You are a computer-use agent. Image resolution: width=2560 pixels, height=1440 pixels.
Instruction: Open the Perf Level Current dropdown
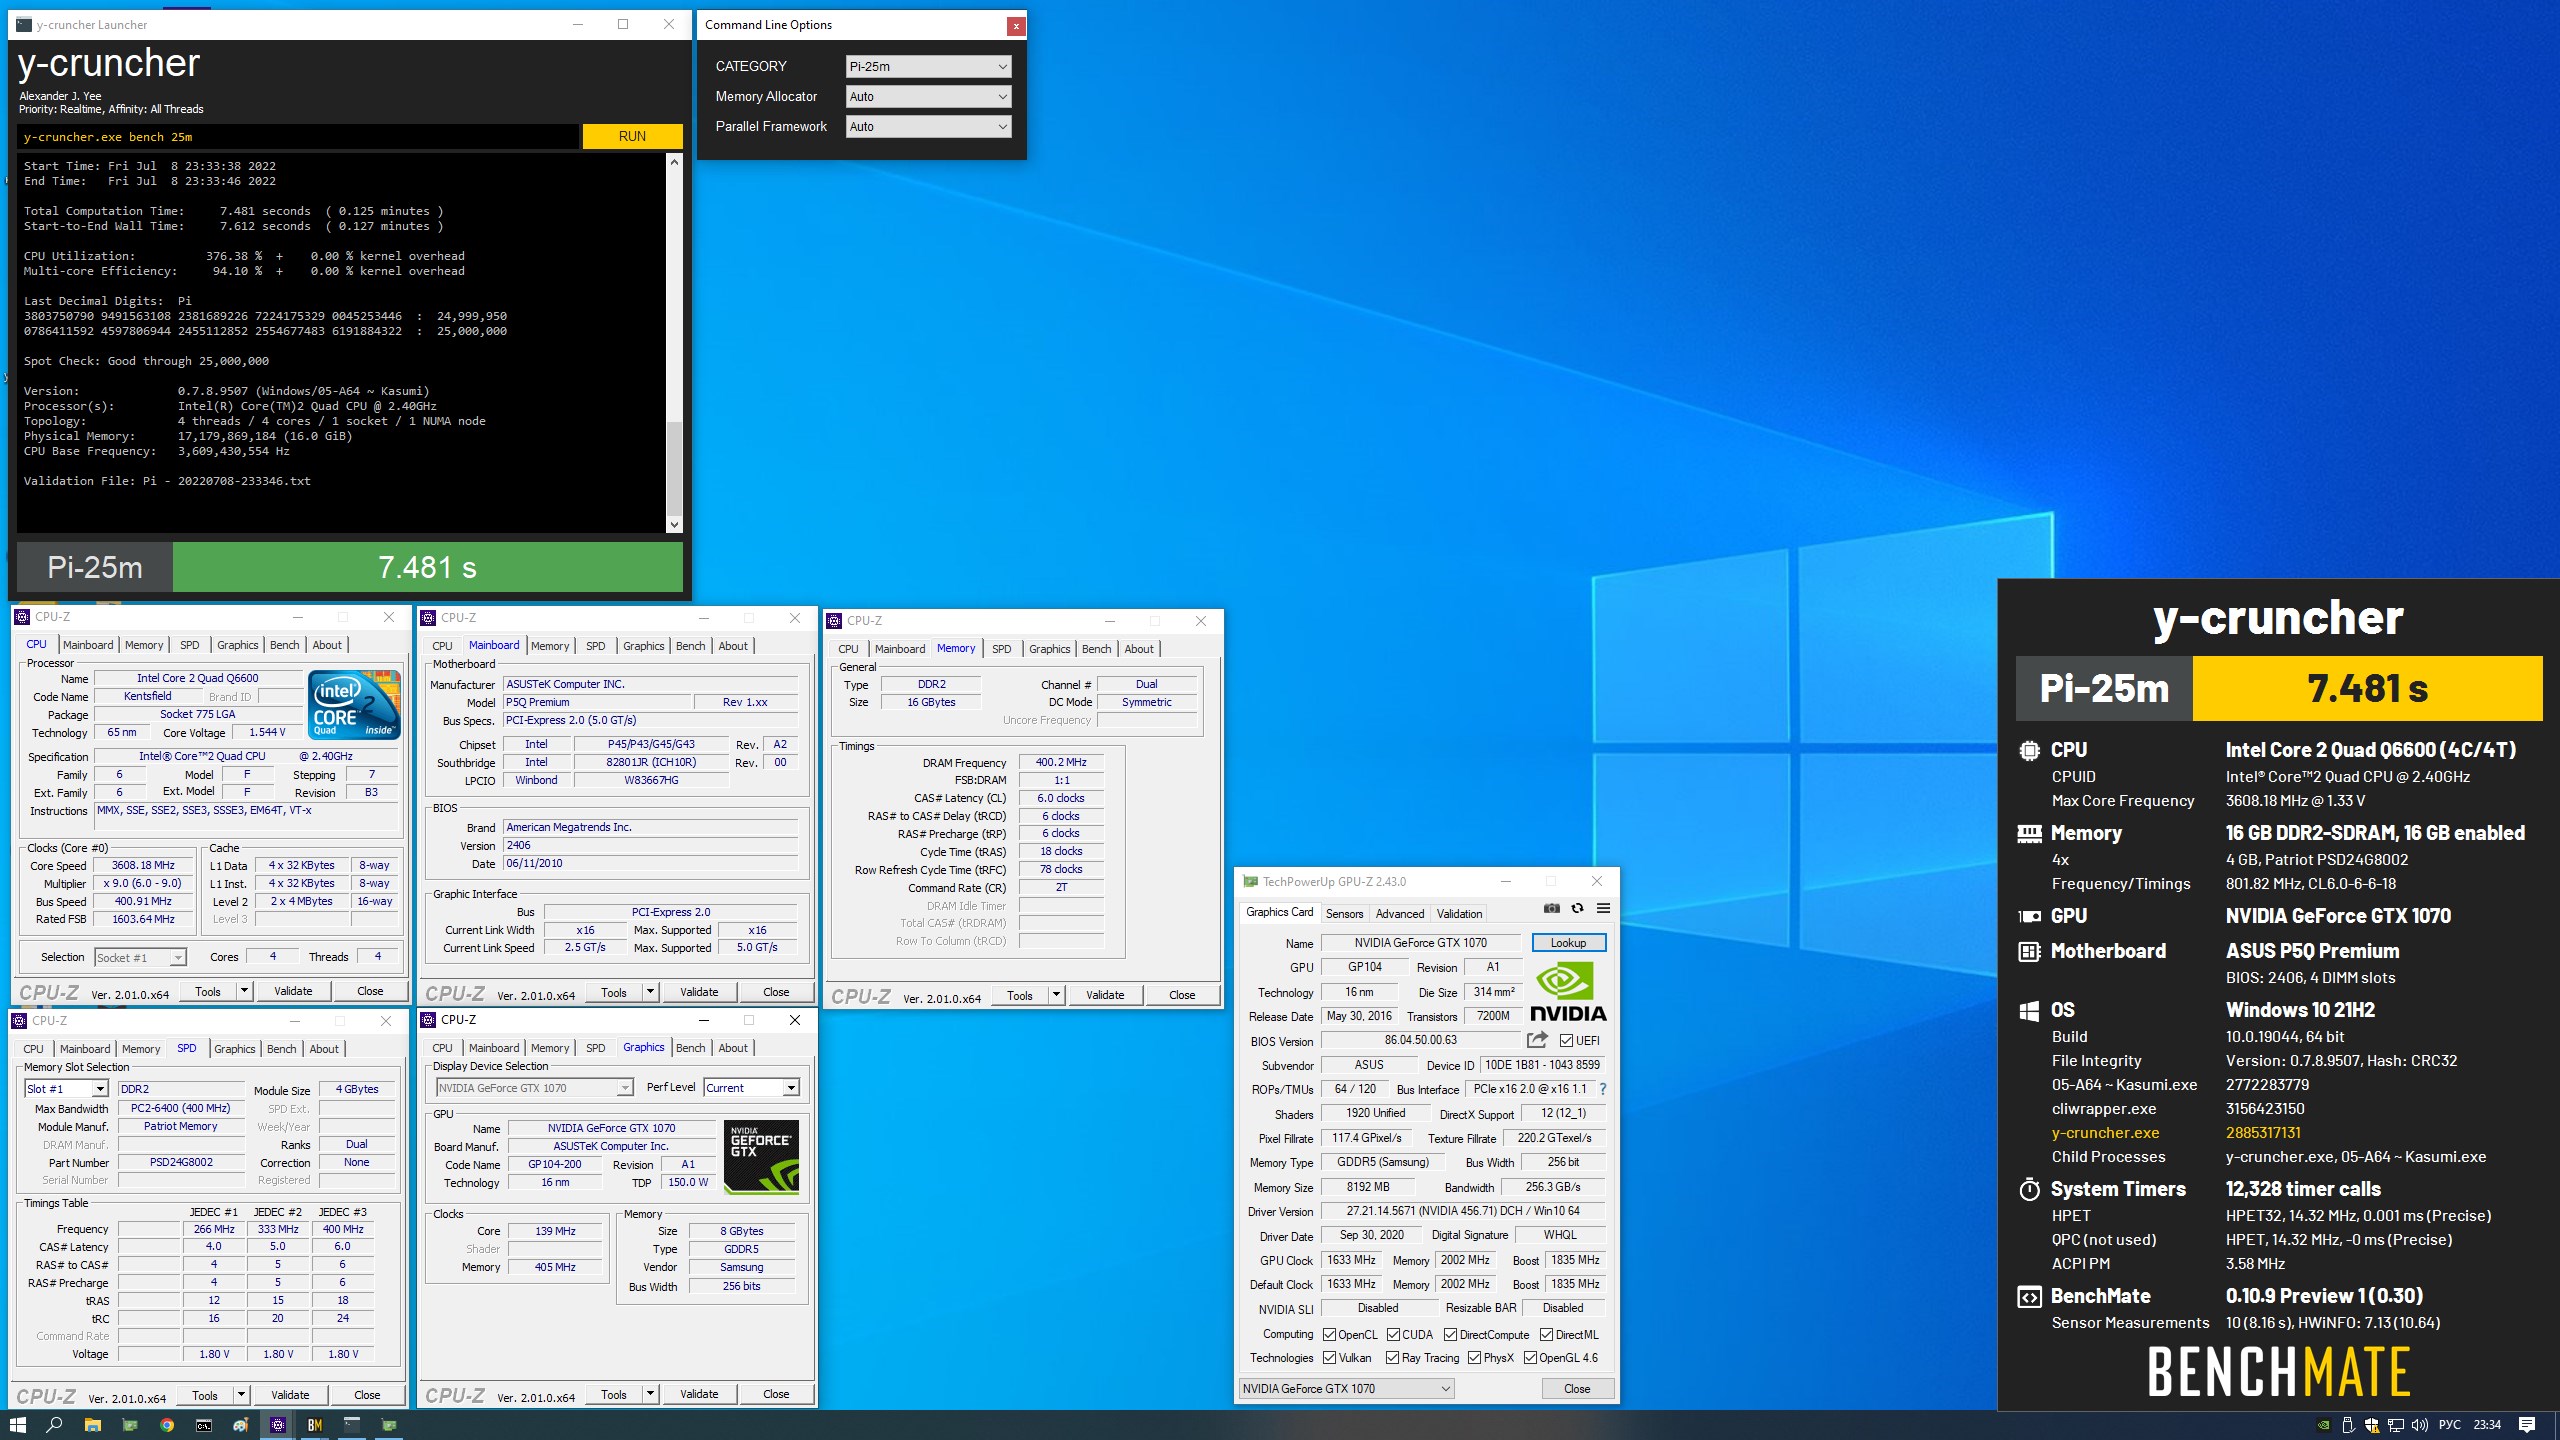[x=751, y=1088]
